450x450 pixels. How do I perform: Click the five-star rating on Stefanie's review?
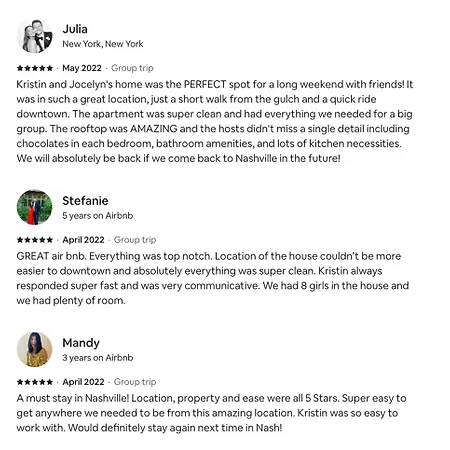(35, 240)
